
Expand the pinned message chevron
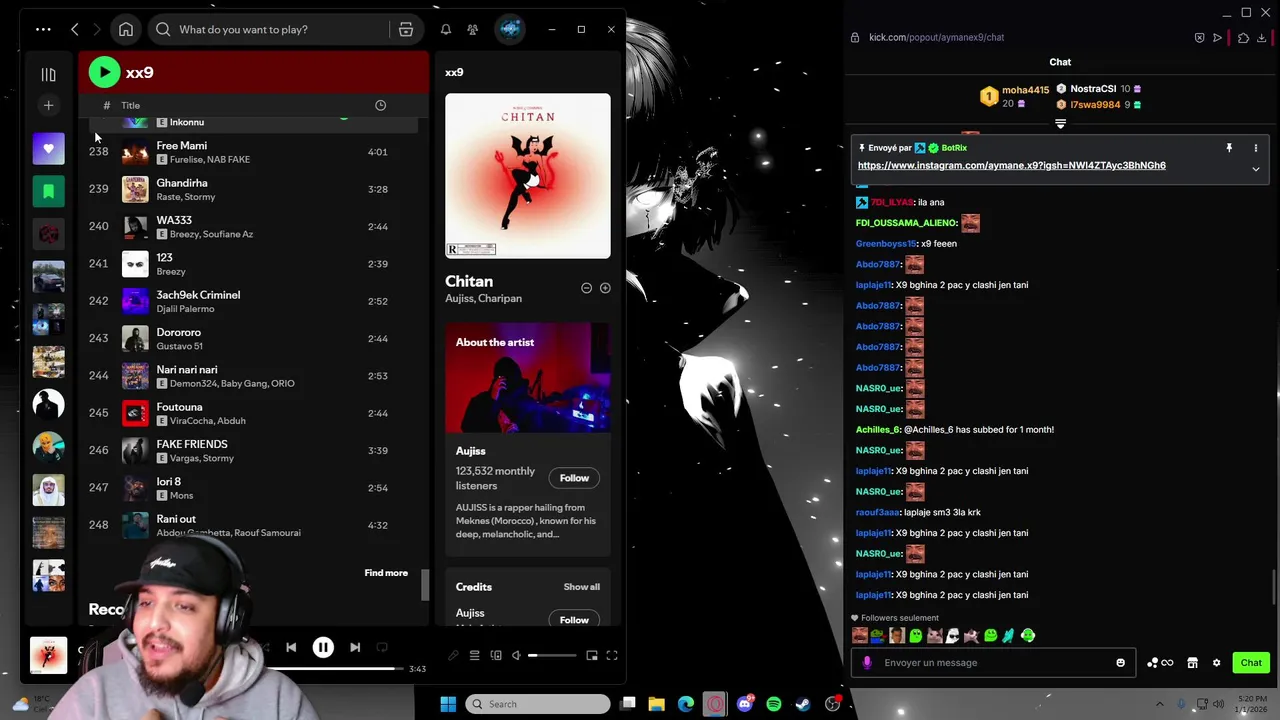pyautogui.click(x=1256, y=169)
